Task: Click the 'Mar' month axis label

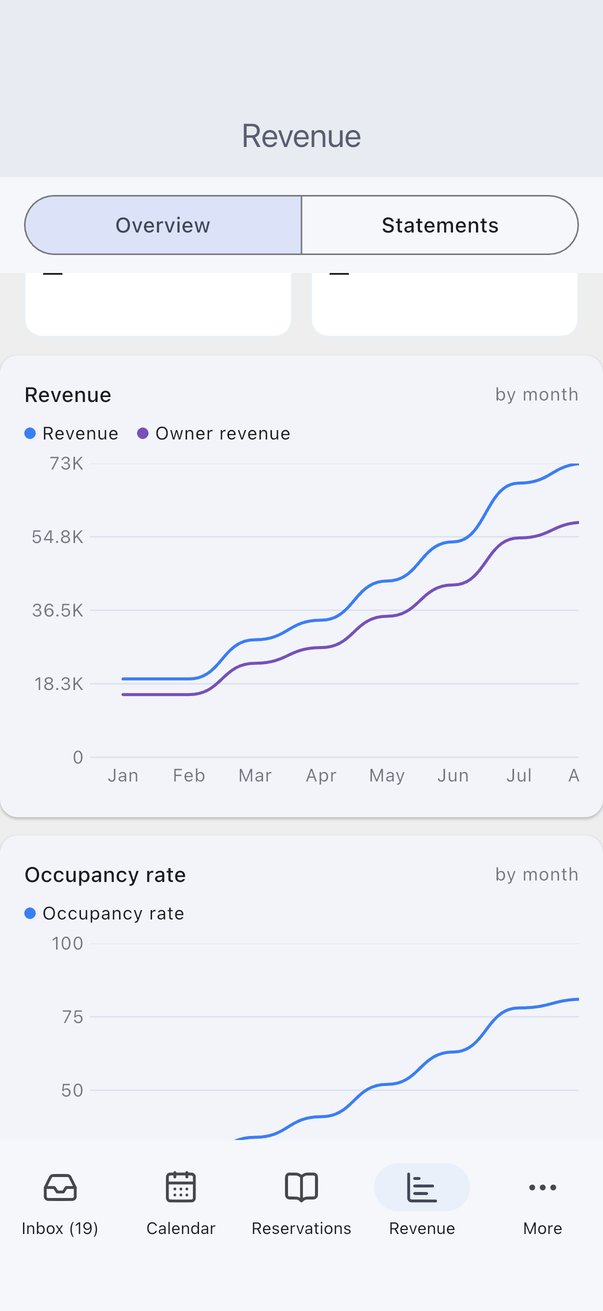Action: (x=255, y=775)
